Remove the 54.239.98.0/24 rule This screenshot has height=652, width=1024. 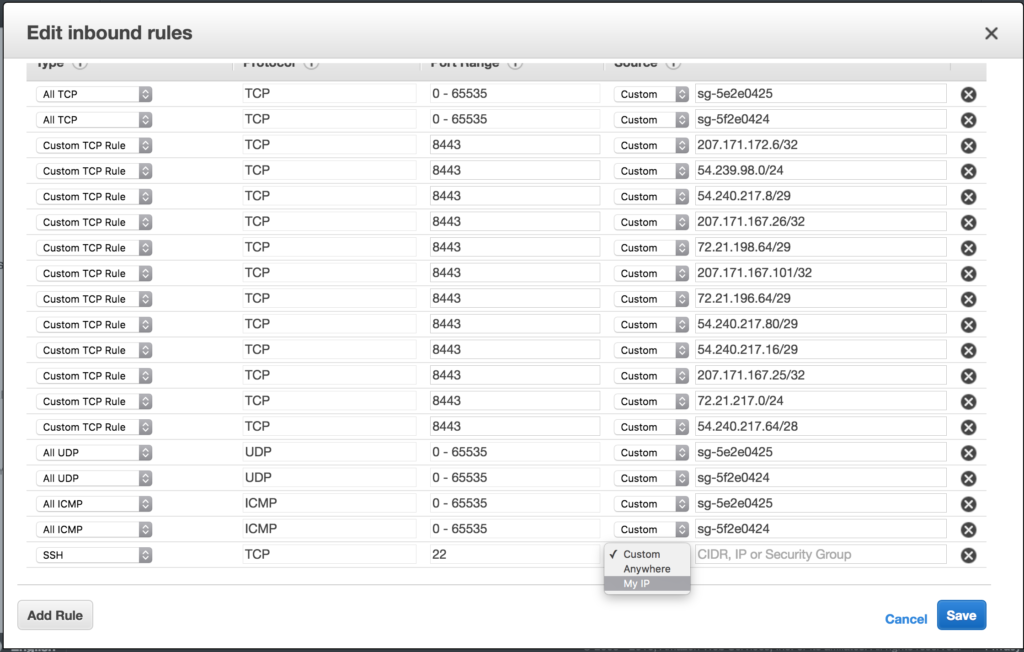[968, 171]
